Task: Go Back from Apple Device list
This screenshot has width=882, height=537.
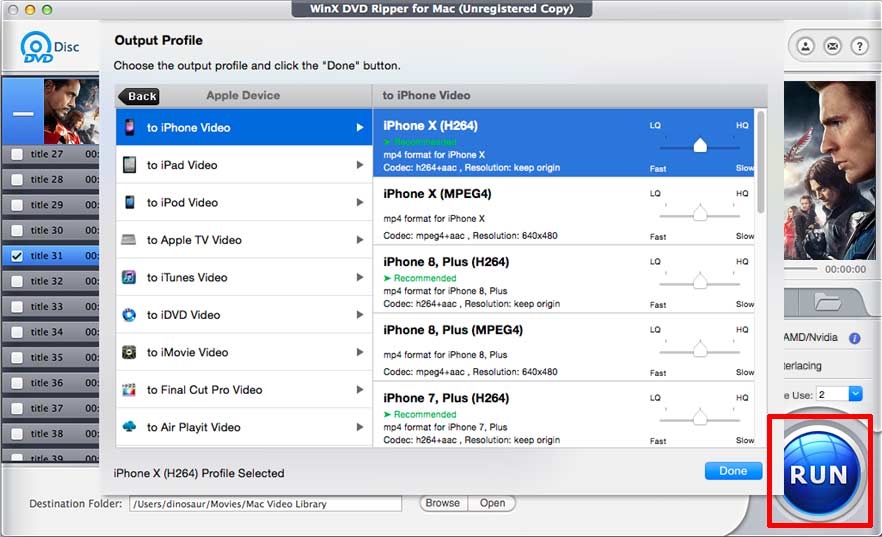Action: [x=138, y=96]
